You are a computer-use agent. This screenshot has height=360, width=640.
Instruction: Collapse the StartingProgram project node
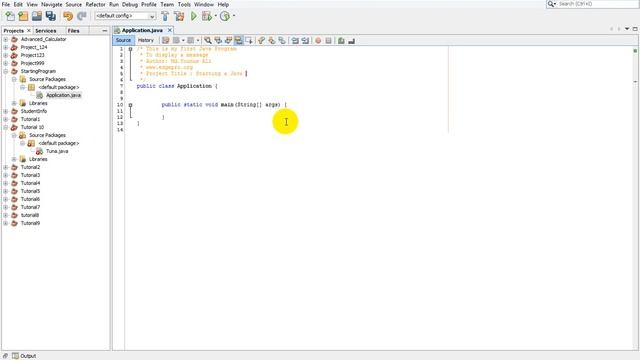click(6, 71)
